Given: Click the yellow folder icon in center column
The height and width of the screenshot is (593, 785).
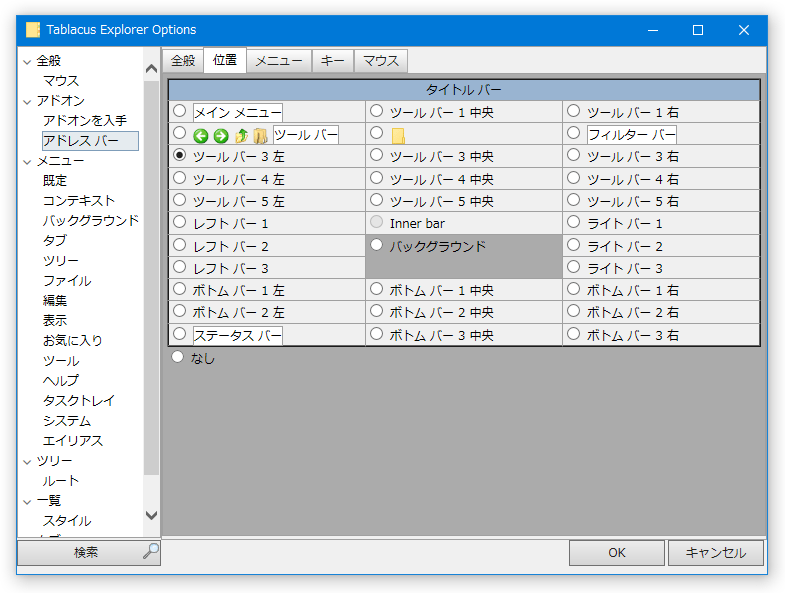Looking at the screenshot, I should point(398,136).
